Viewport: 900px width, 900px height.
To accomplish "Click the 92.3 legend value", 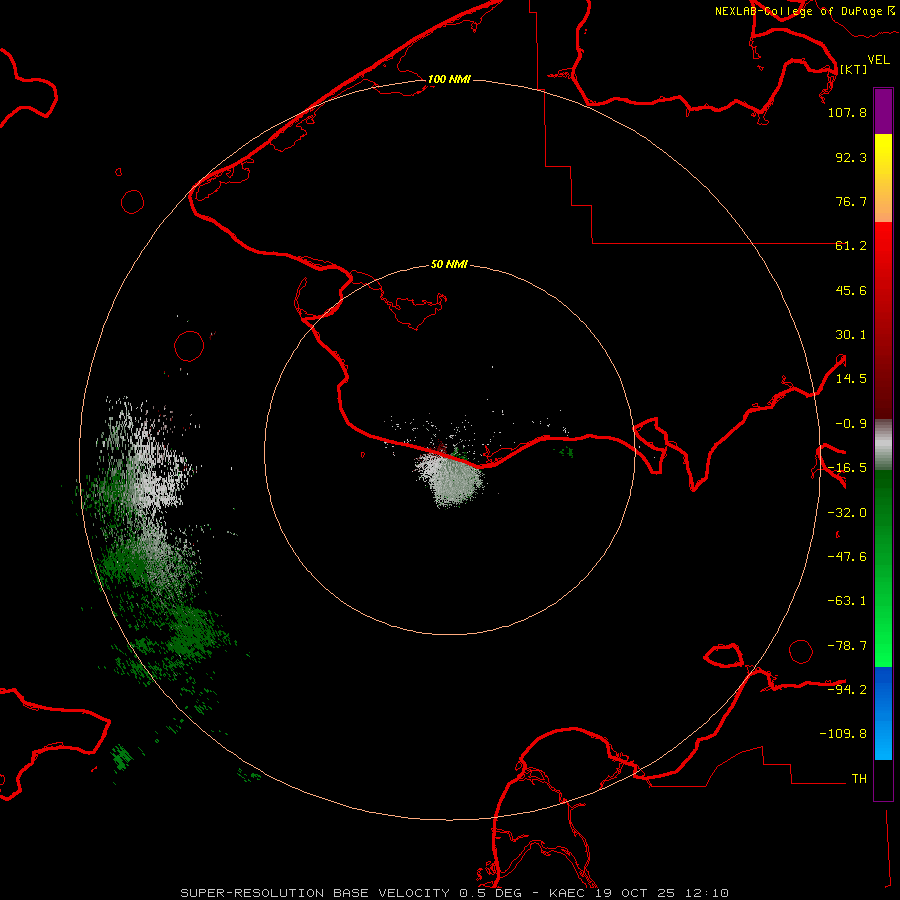I will [851, 157].
